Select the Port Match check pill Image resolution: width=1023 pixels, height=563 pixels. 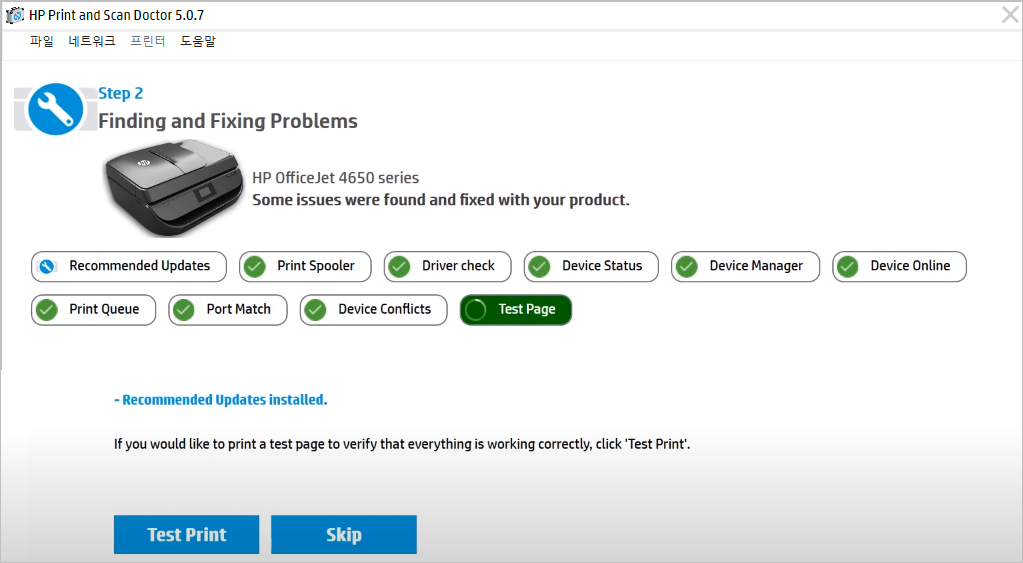(x=228, y=310)
